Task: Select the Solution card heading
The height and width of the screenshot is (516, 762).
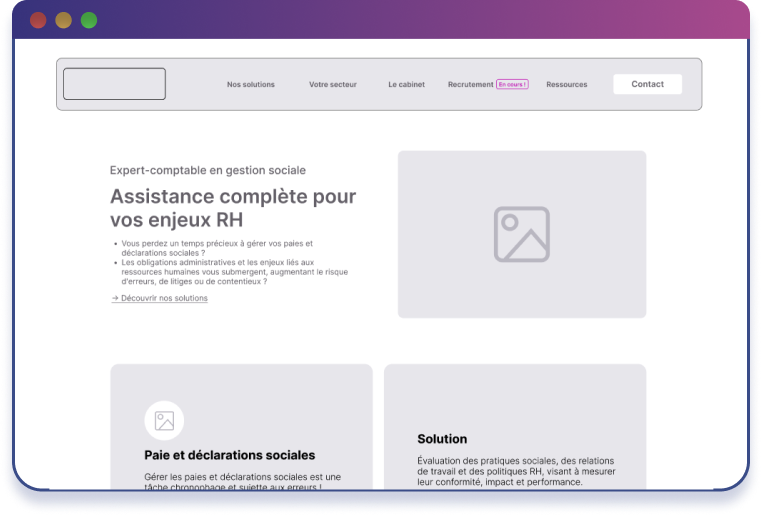Action: coord(442,439)
